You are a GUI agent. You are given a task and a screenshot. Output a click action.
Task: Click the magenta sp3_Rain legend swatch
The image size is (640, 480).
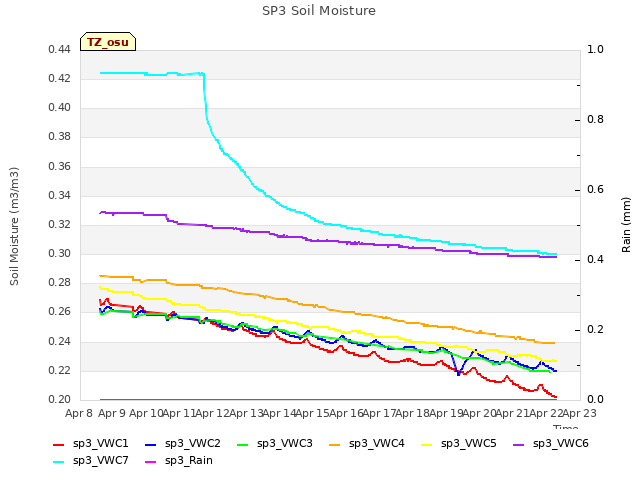tap(151, 462)
